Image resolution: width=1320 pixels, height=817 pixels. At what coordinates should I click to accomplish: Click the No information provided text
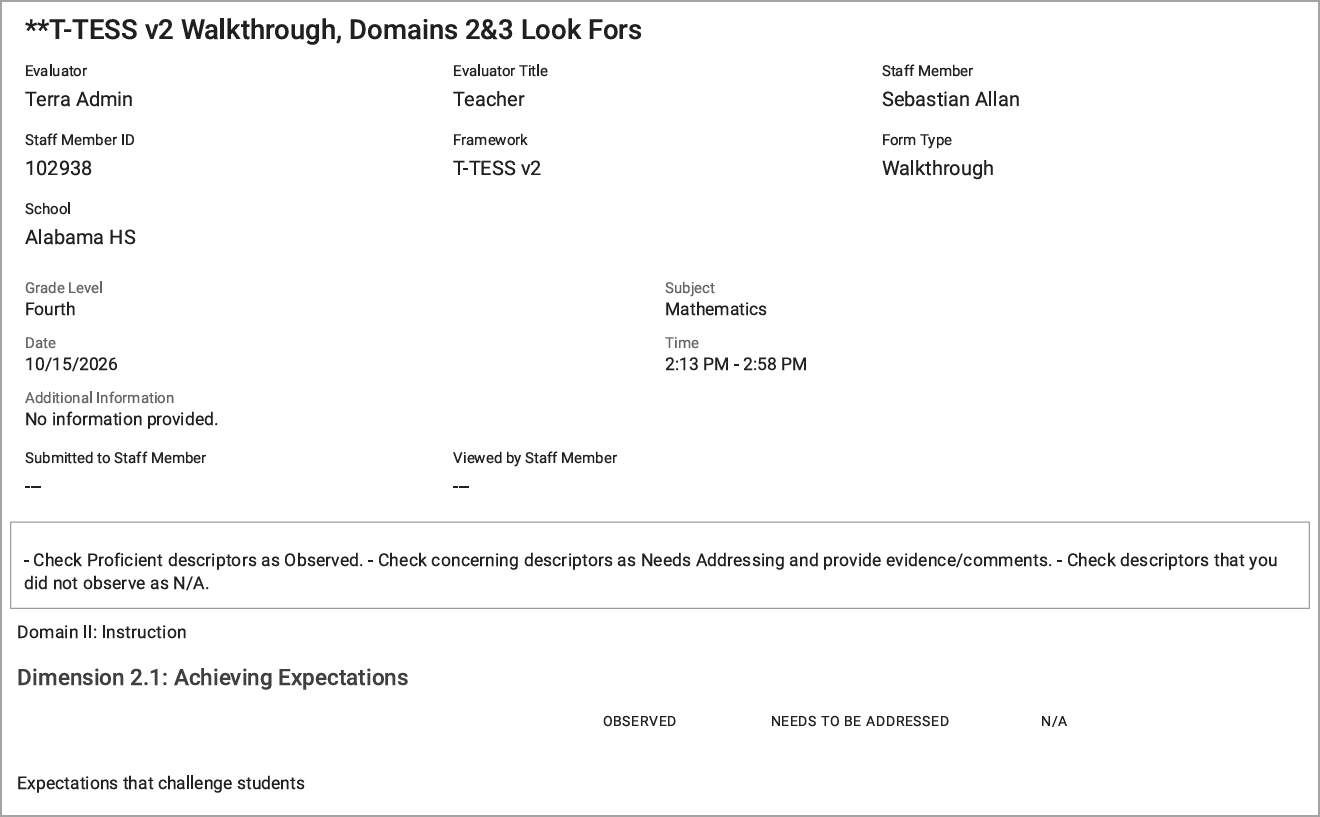[x=121, y=419]
